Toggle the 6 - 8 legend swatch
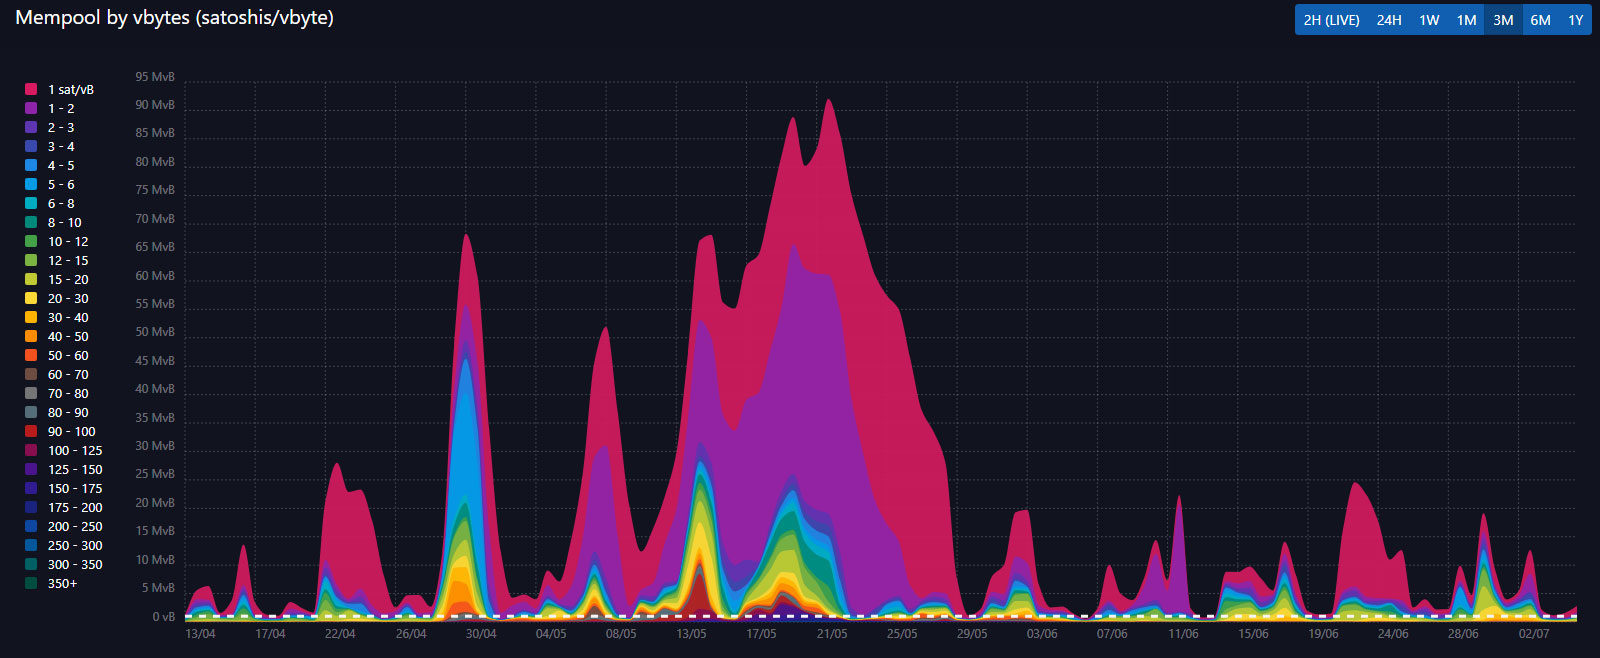The height and width of the screenshot is (658, 1600). [x=31, y=203]
